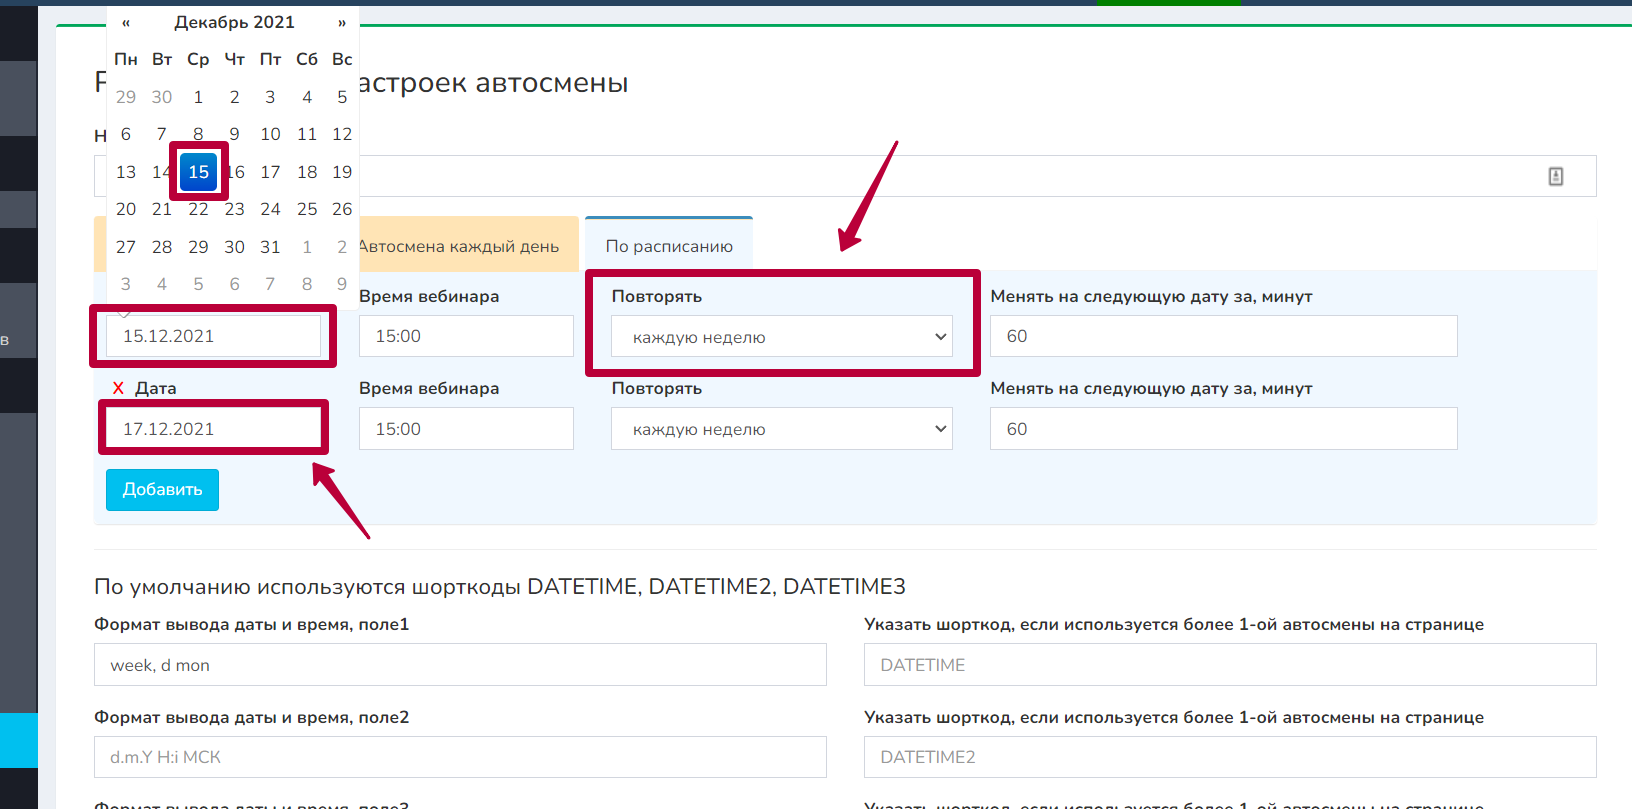Focus the DATETIME shortcode field

pos(1229,665)
